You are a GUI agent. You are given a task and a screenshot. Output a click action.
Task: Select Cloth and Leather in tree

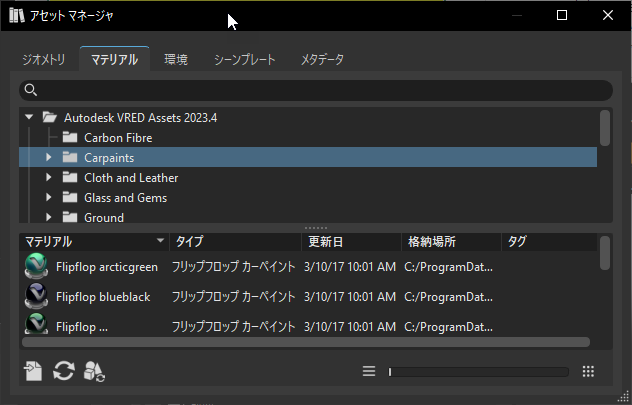[131, 178]
